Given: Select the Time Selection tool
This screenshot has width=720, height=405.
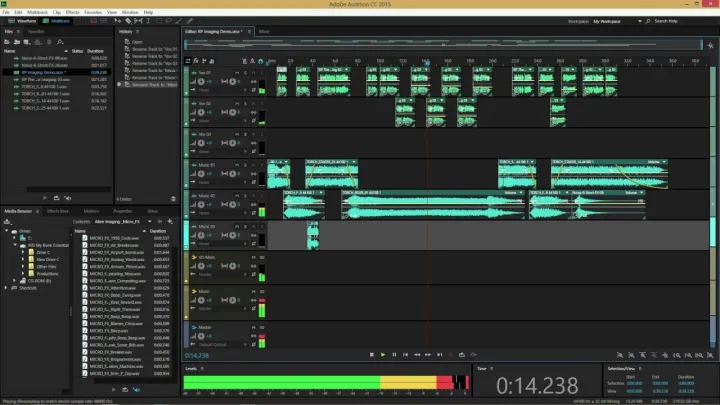Looking at the screenshot, I should click(x=148, y=21).
